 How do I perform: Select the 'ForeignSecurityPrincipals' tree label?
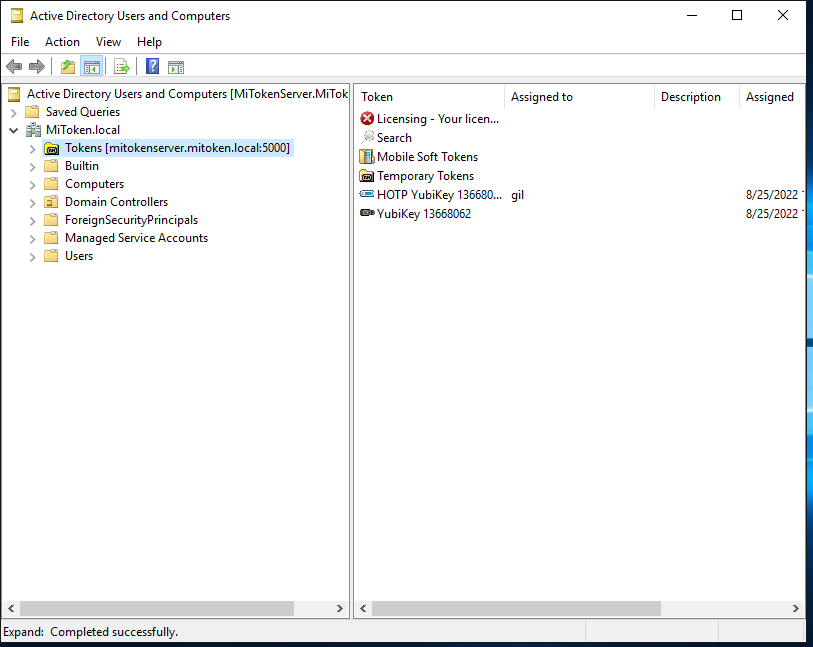click(x=131, y=220)
